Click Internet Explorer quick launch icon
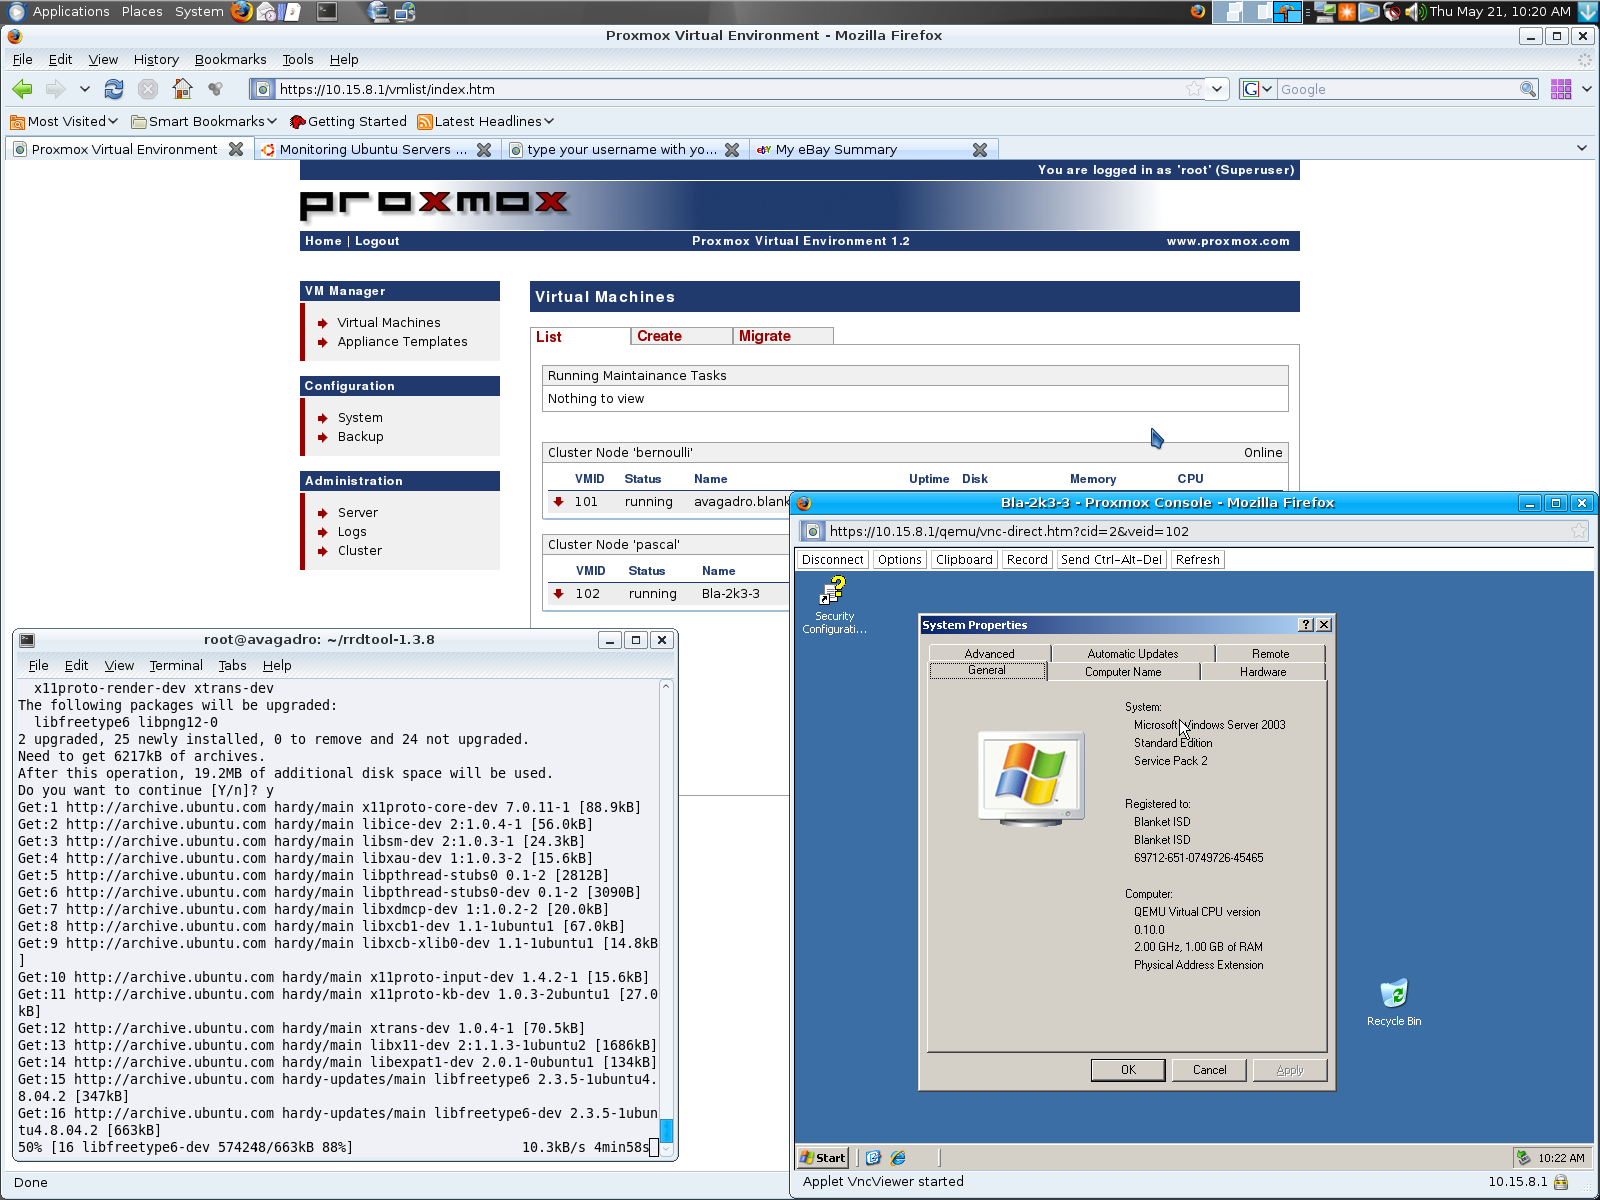 pyautogui.click(x=898, y=1157)
